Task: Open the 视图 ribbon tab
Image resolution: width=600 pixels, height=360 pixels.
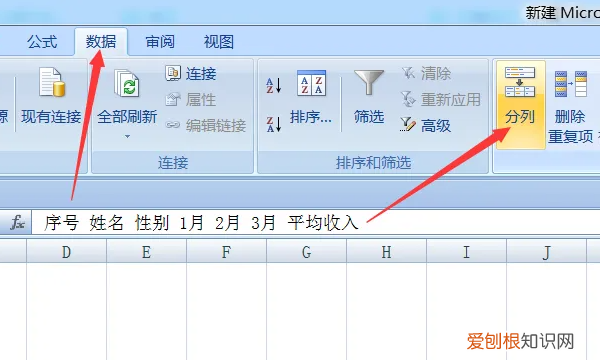Action: tap(218, 42)
